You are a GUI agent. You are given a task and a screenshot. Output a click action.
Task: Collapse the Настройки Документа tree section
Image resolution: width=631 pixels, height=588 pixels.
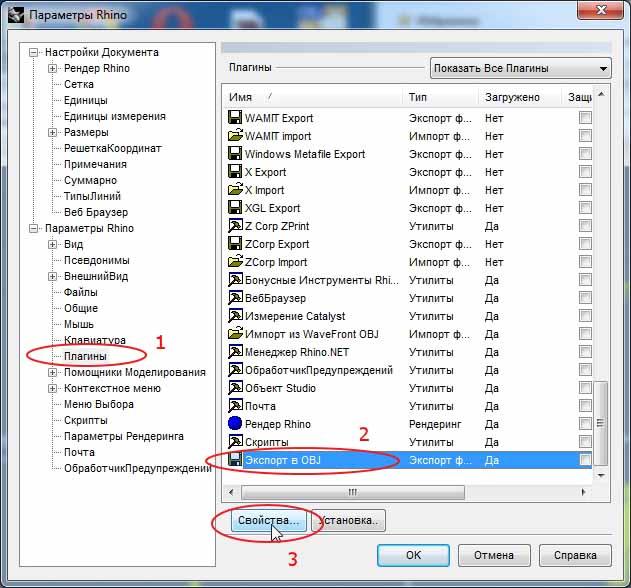pos(33,52)
